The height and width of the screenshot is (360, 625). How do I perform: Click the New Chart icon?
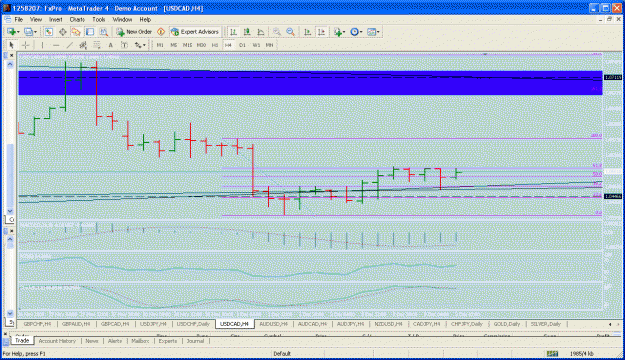11,32
